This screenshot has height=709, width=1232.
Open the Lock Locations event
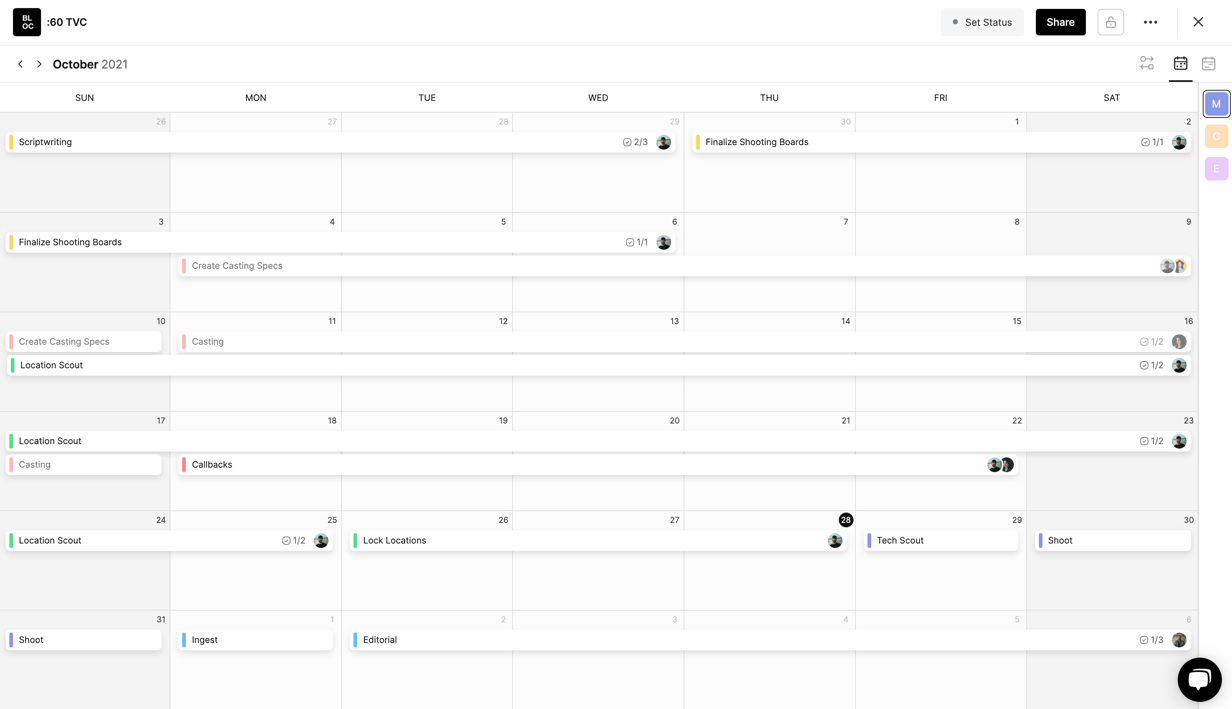click(x=395, y=540)
